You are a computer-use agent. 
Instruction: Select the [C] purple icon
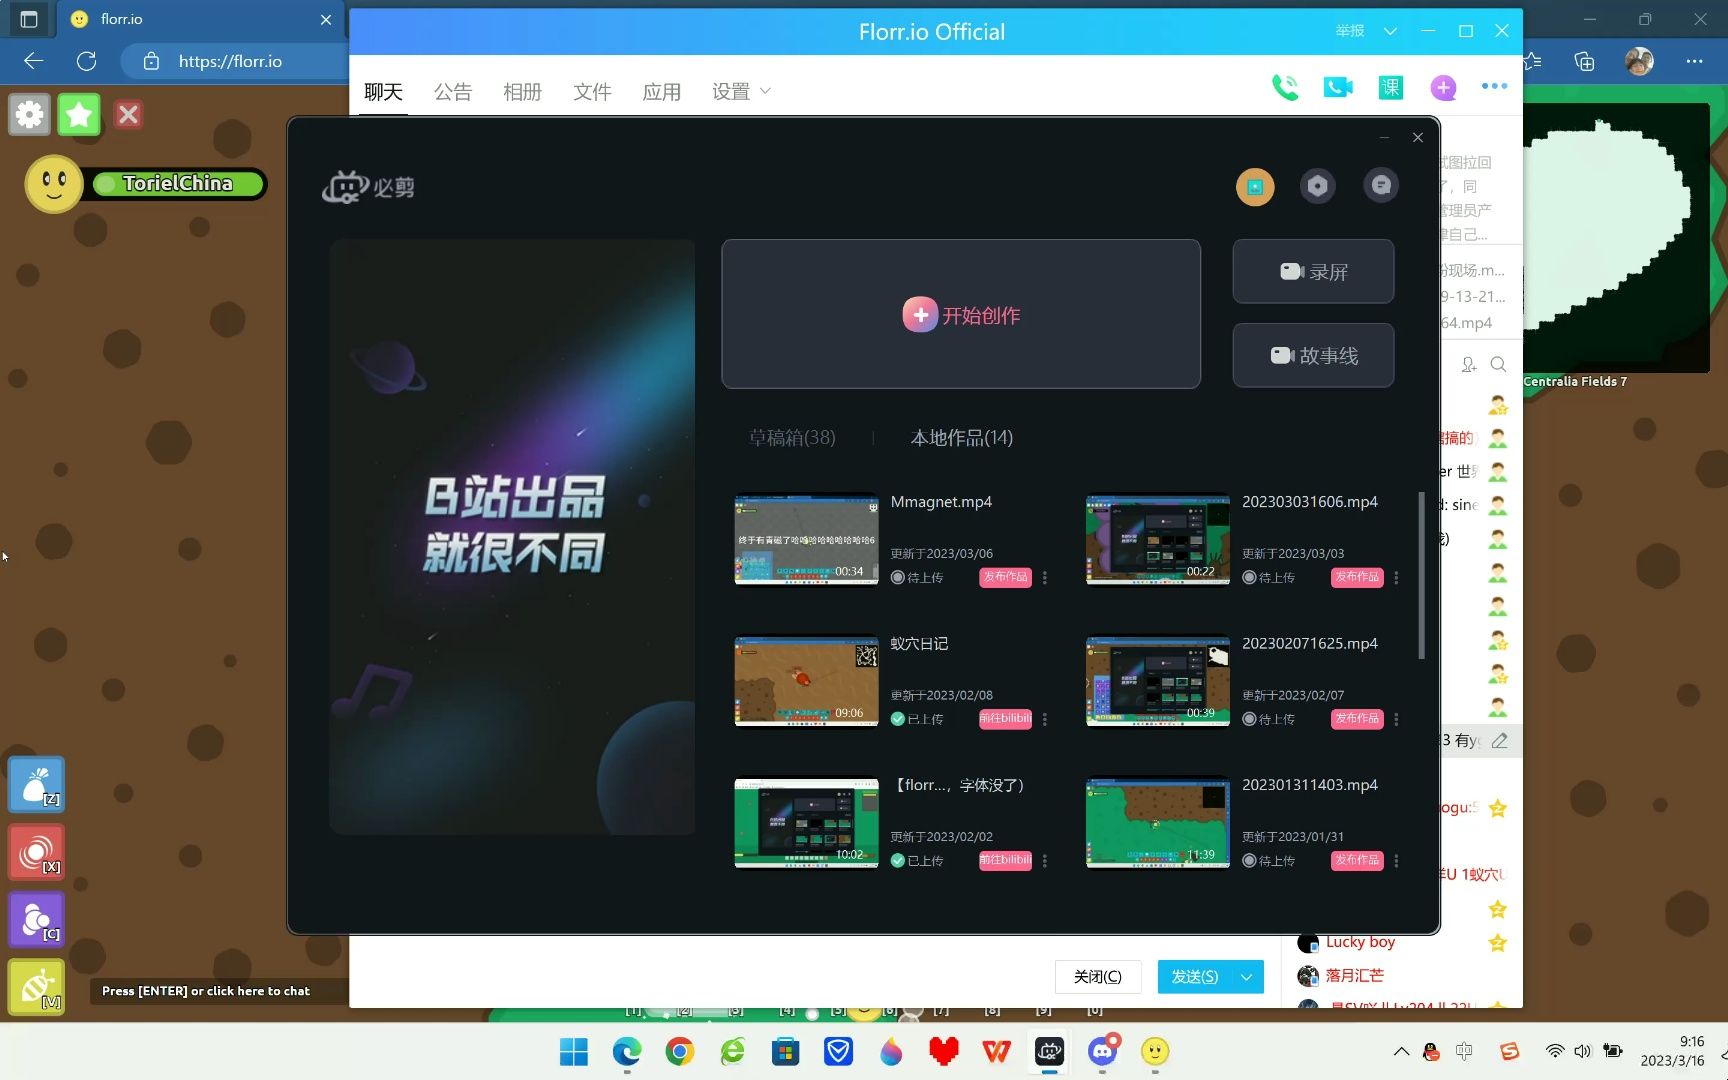[x=37, y=919]
